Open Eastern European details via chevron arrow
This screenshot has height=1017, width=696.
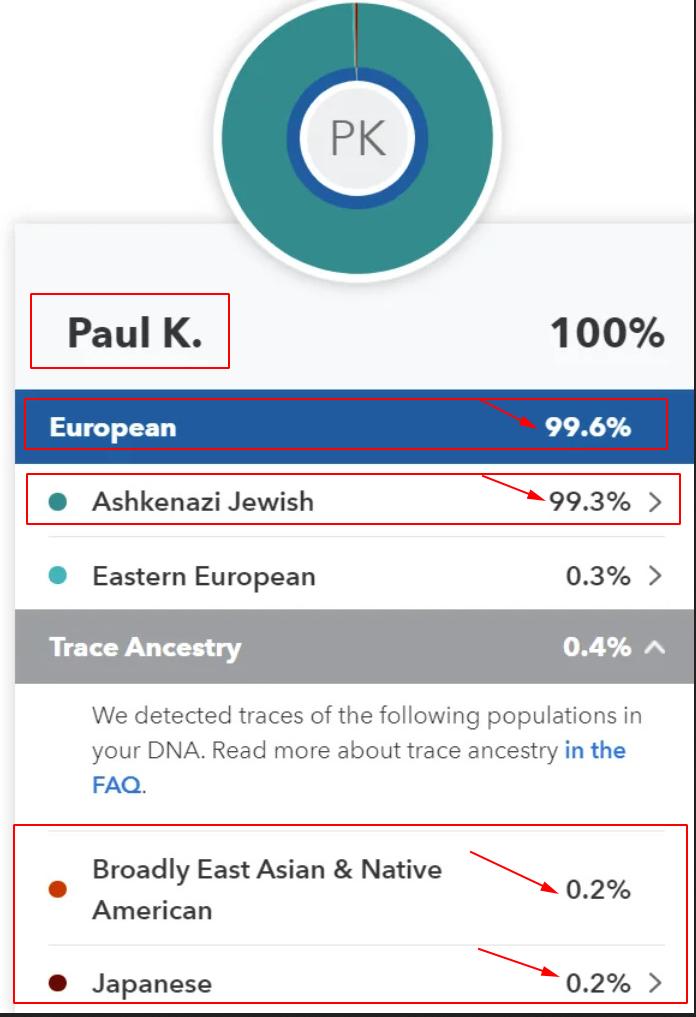pos(656,577)
